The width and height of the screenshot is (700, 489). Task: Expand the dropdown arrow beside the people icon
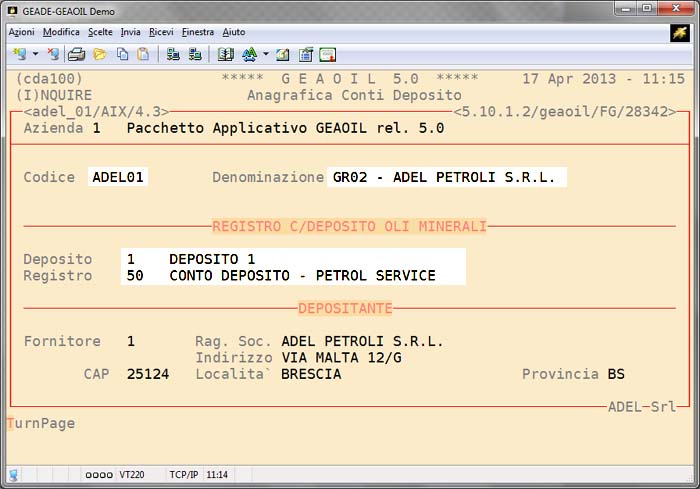pyautogui.click(x=265, y=54)
